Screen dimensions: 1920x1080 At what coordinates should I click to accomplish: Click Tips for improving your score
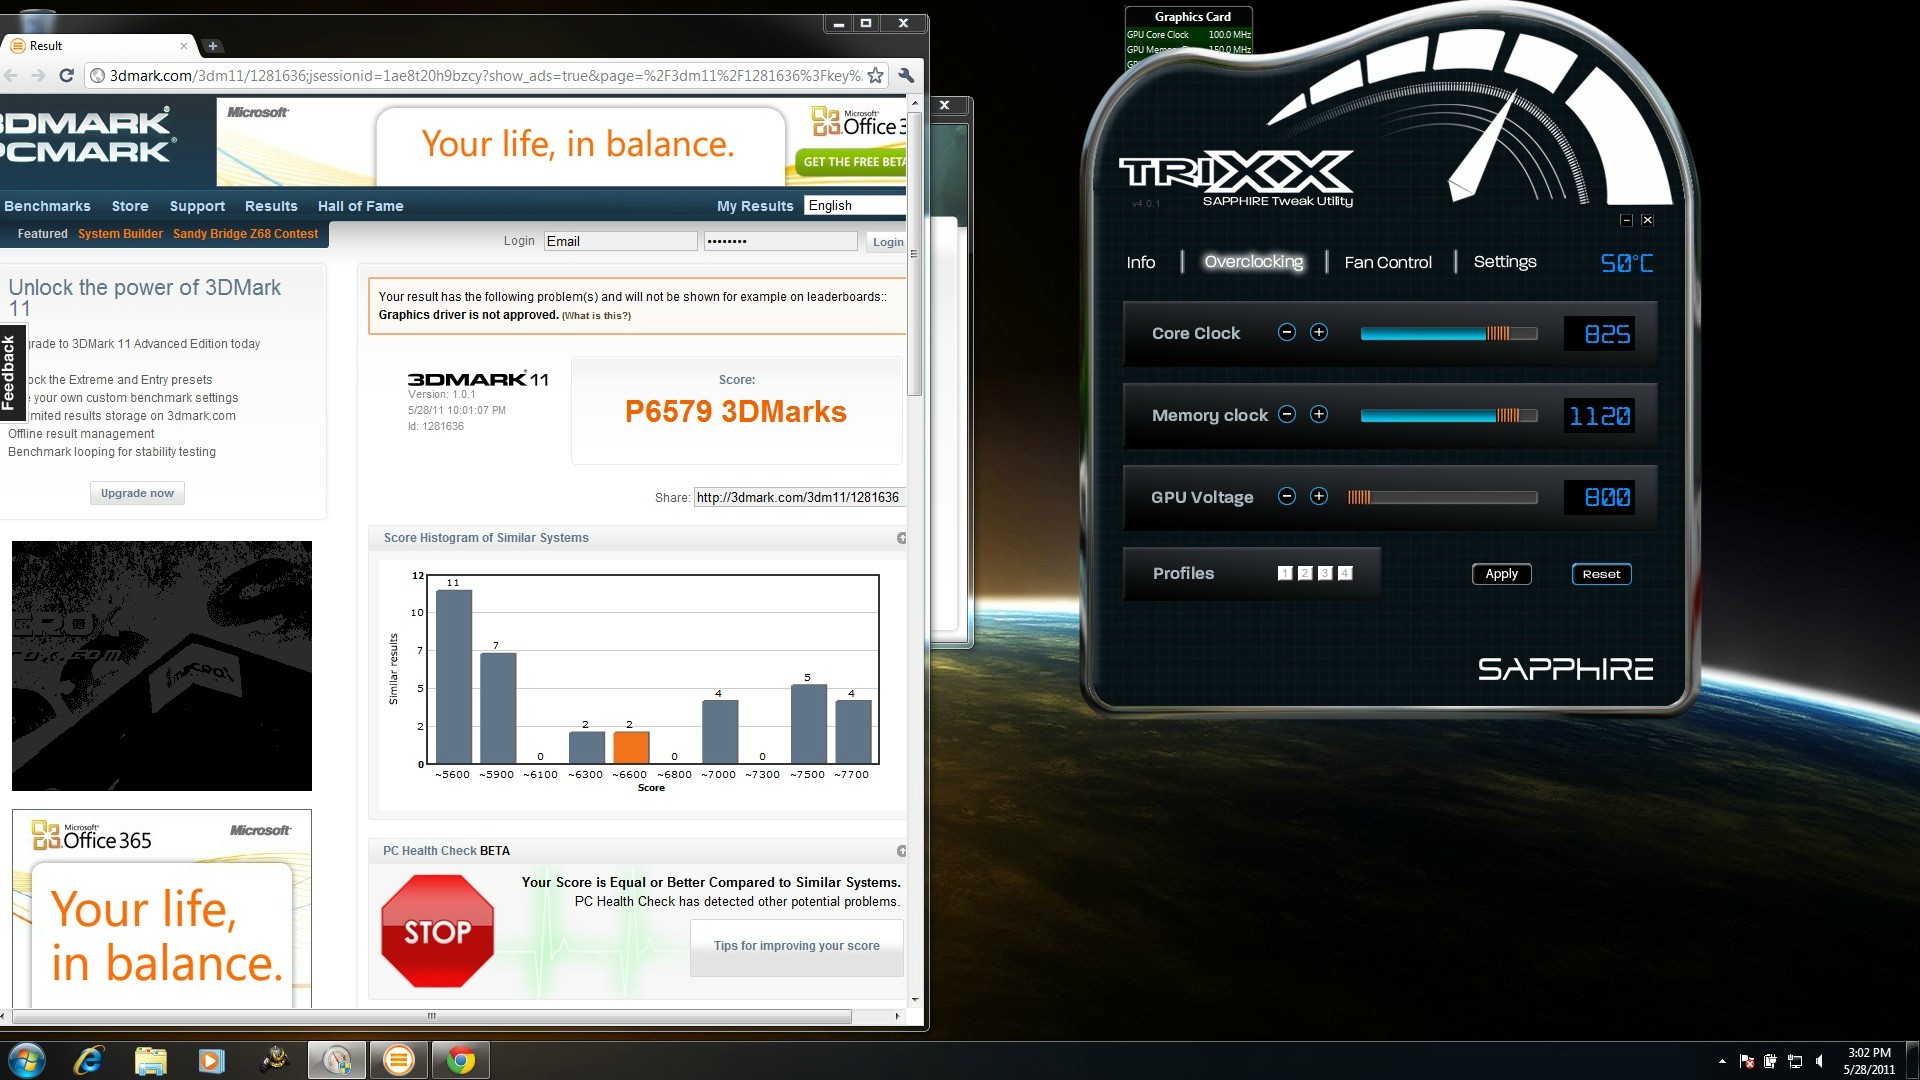796,946
